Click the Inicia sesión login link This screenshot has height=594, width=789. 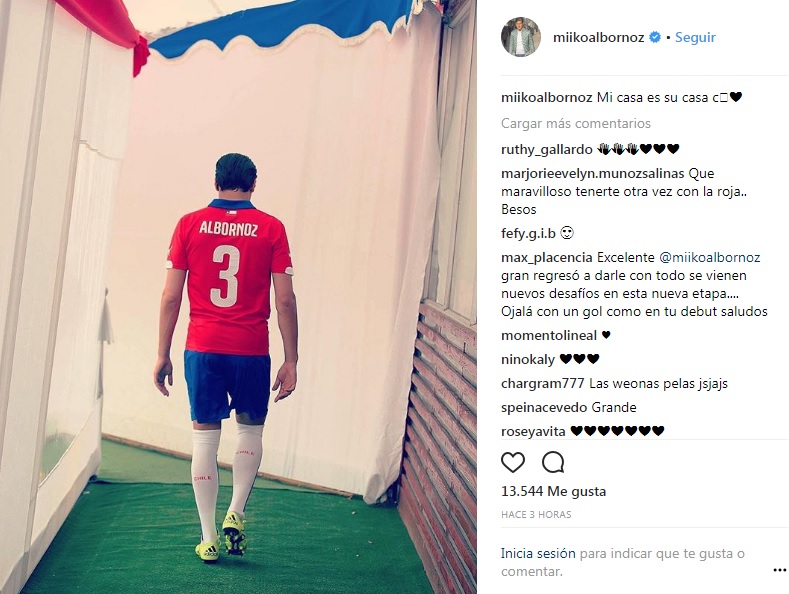(538, 553)
